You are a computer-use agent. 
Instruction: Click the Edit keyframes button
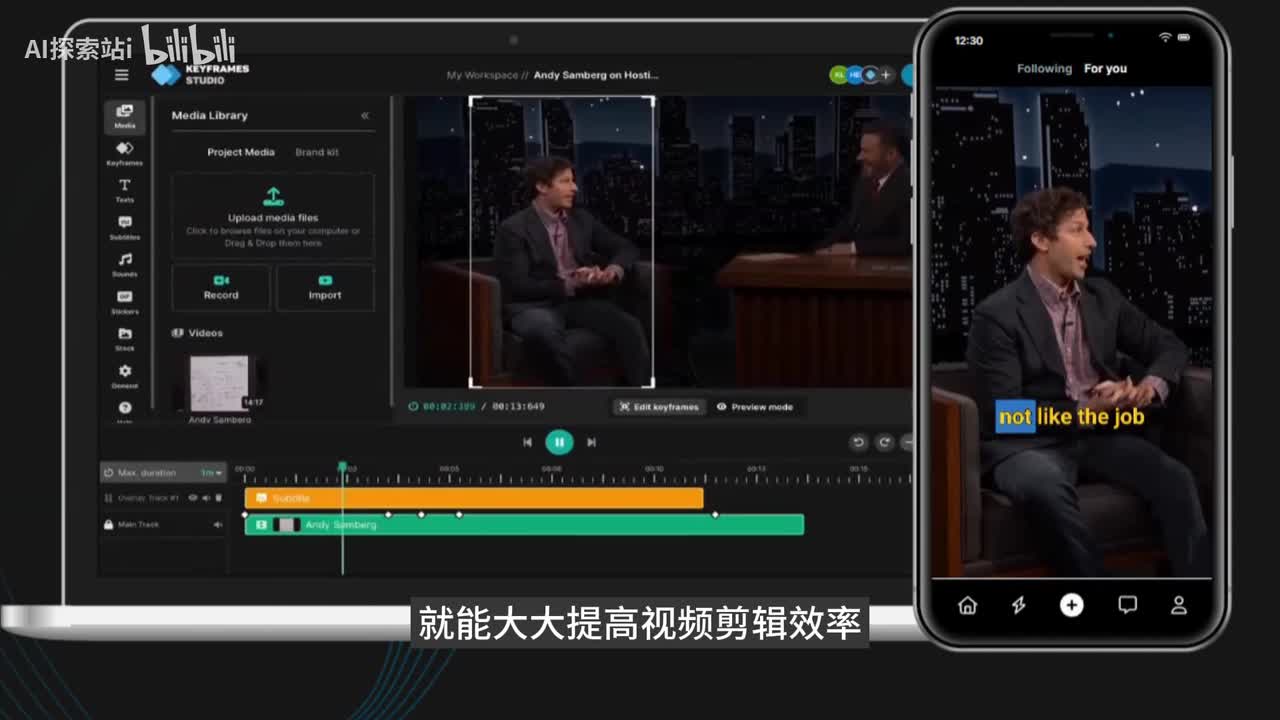pyautogui.click(x=659, y=407)
